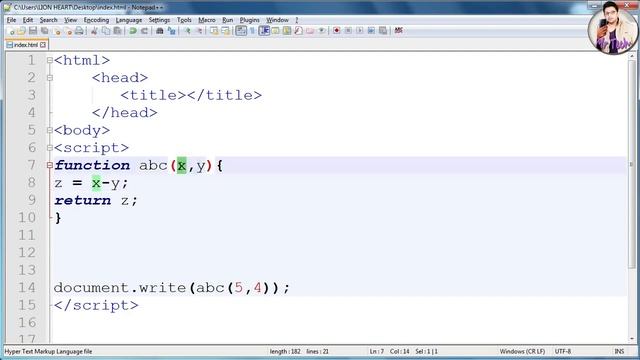Open the Settings menu

click(159, 20)
